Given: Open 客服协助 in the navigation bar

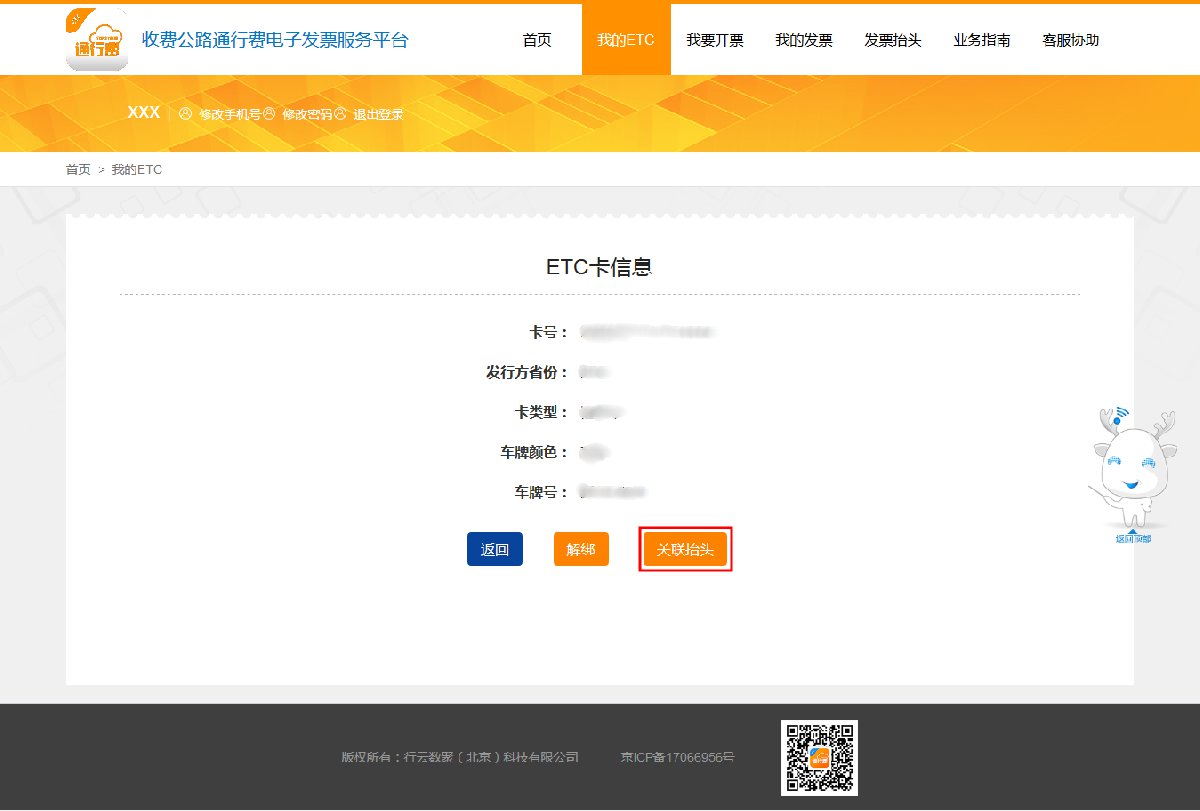Looking at the screenshot, I should coord(1071,40).
